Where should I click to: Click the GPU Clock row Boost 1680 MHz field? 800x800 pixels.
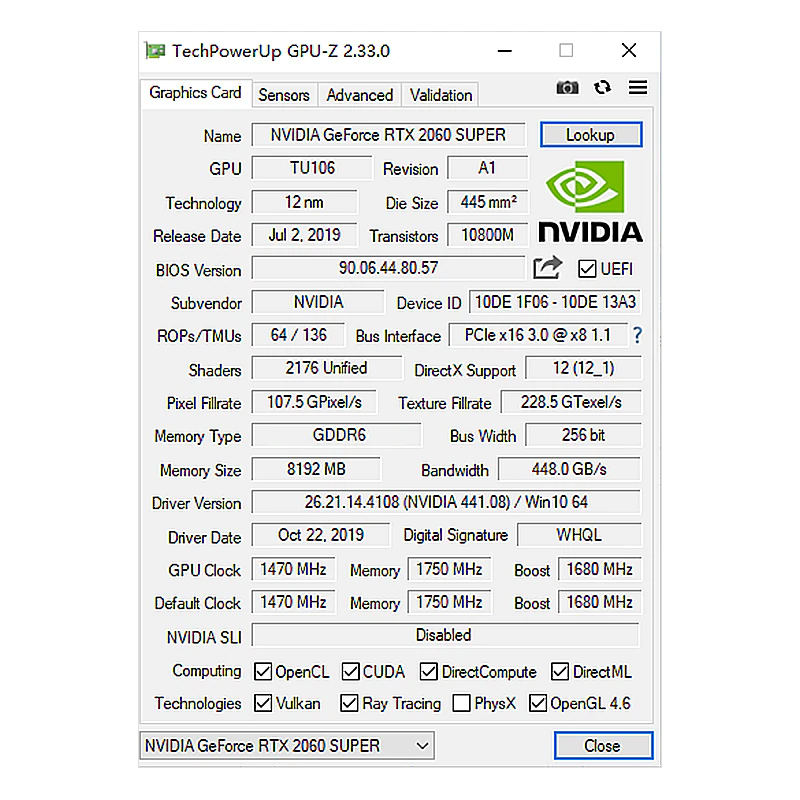click(600, 569)
